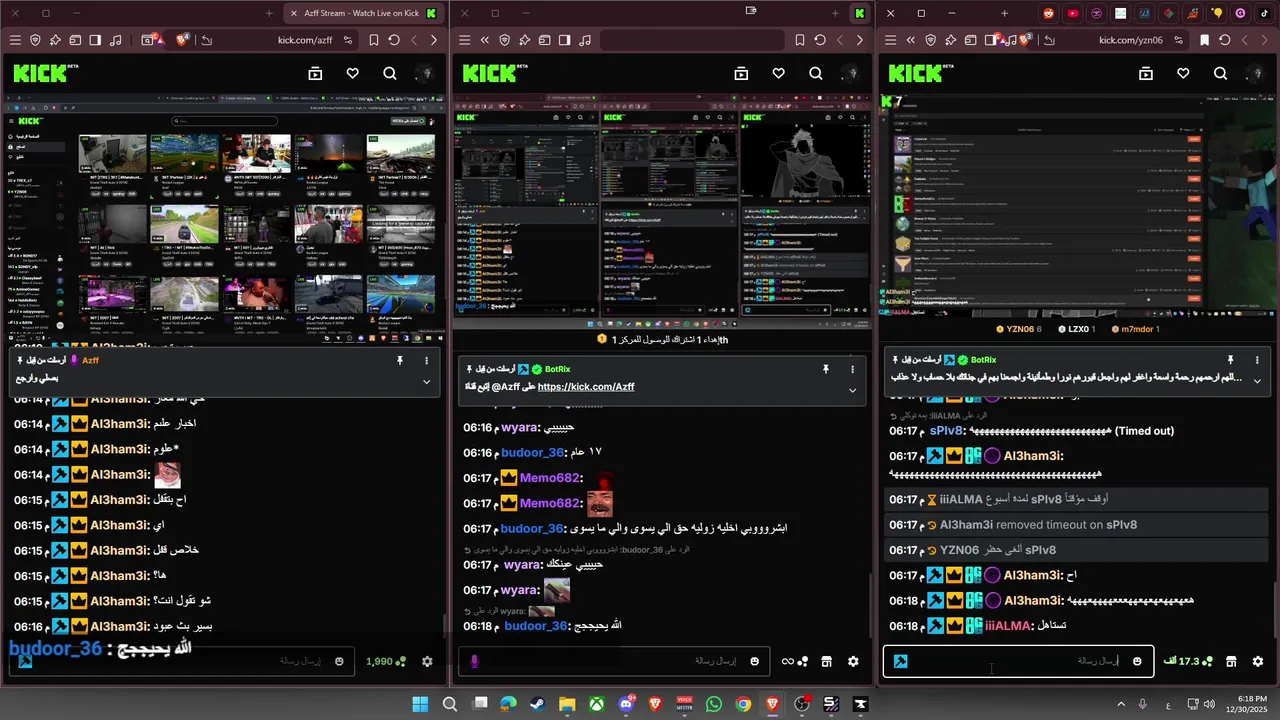Collapse toolbar with double chevron in yzn06 window

tap(911, 40)
